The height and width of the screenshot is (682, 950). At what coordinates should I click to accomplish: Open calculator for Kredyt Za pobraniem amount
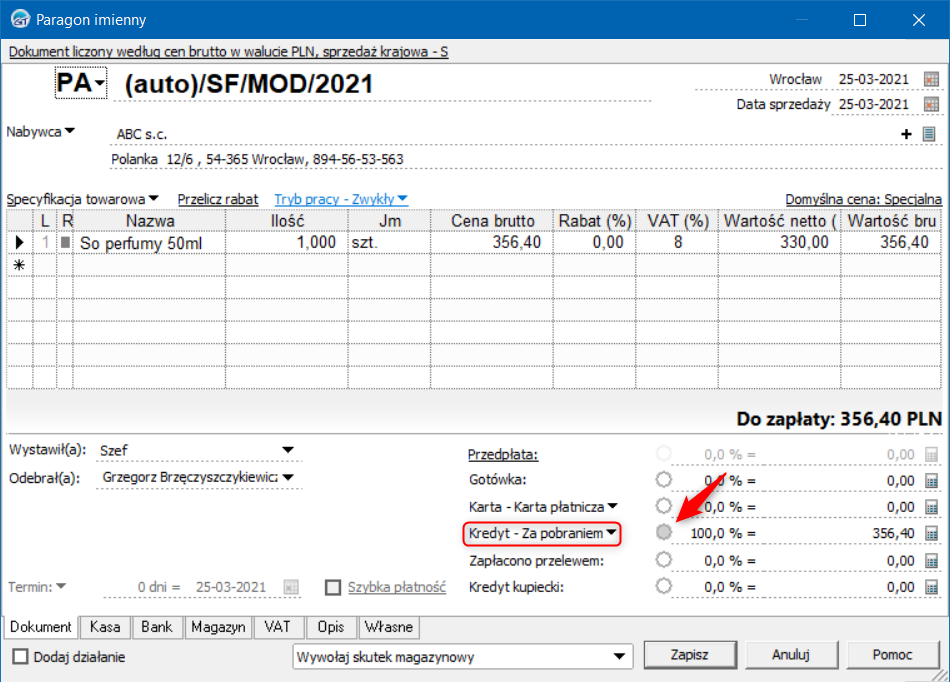(x=932, y=534)
